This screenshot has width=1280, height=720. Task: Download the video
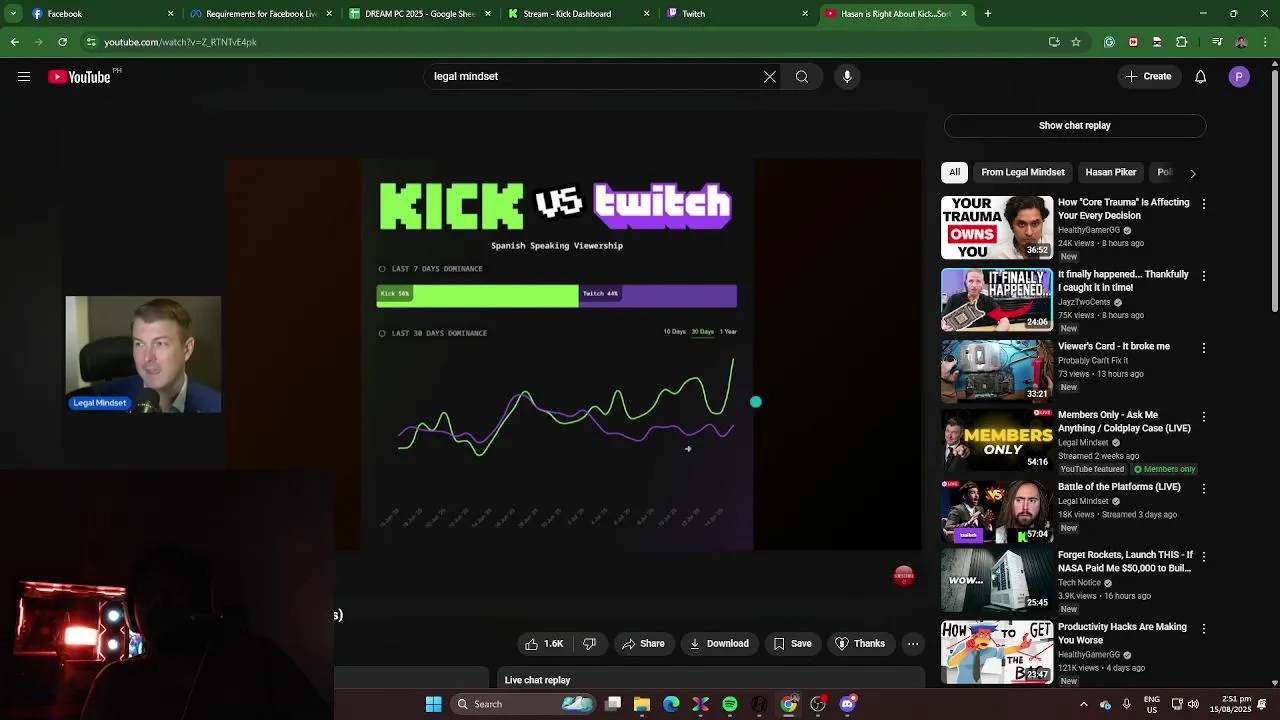tap(718, 644)
